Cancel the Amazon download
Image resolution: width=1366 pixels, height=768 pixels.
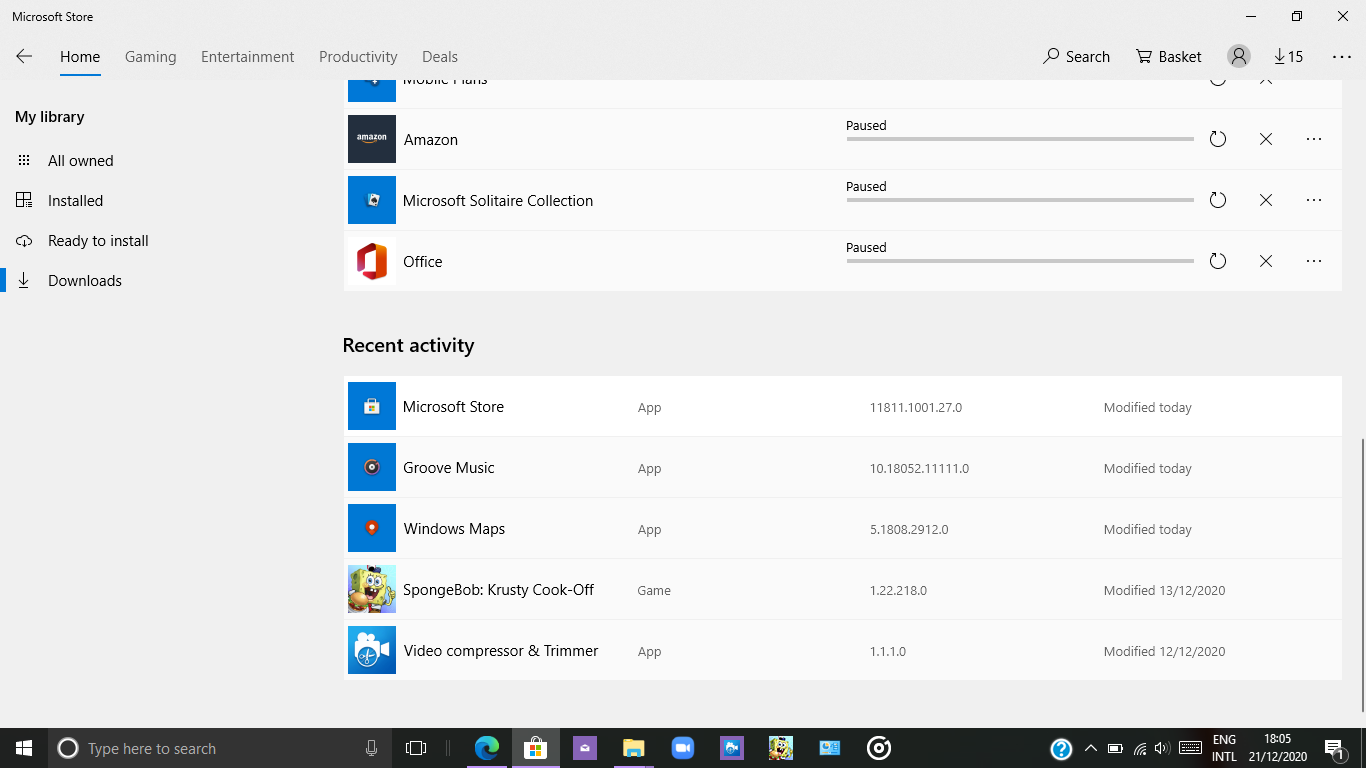coord(1266,140)
